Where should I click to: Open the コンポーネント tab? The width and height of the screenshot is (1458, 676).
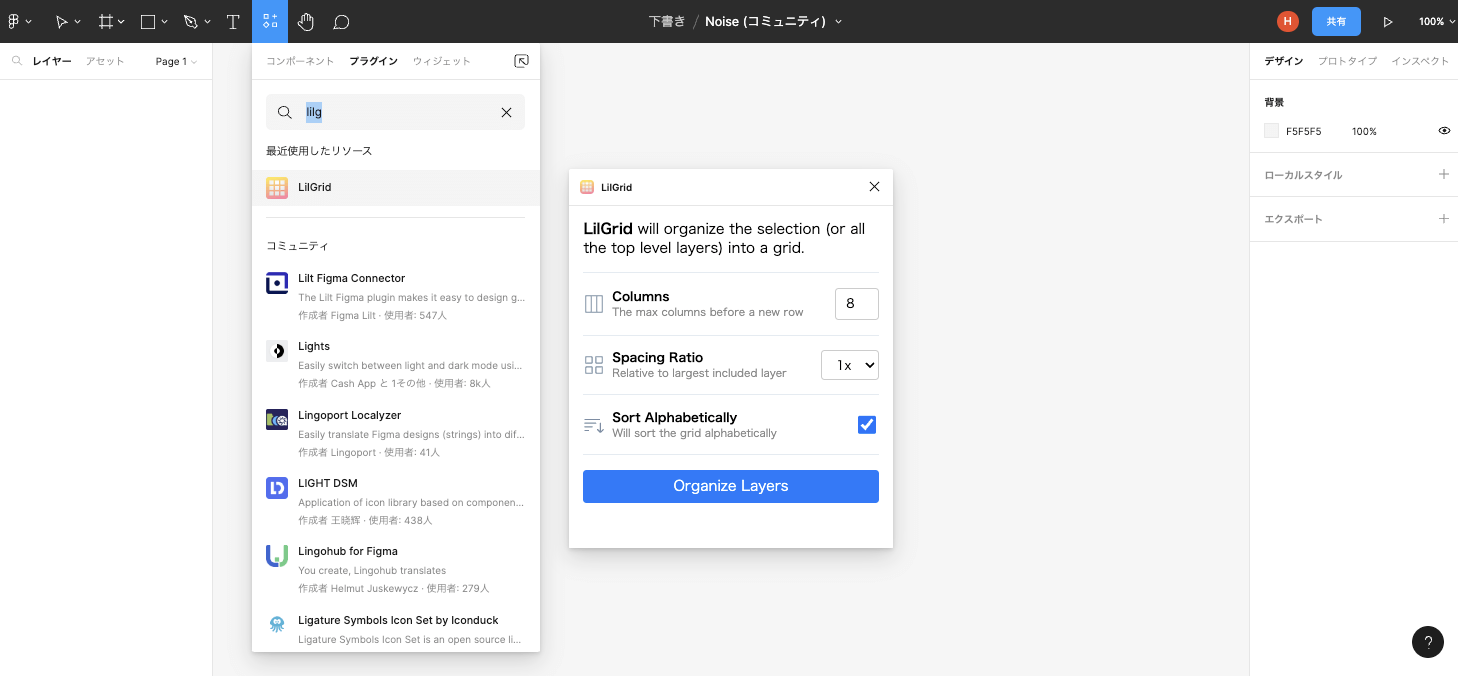[x=300, y=61]
